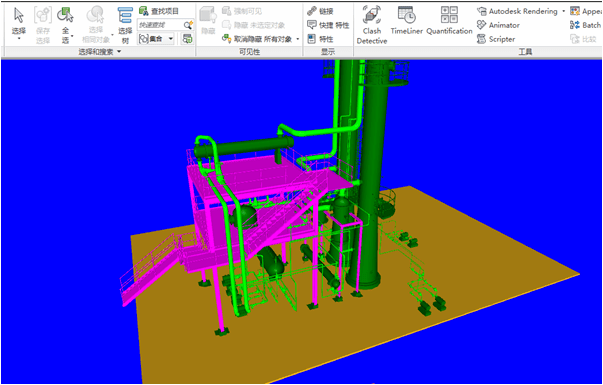Click the Batch utility button

[585, 25]
